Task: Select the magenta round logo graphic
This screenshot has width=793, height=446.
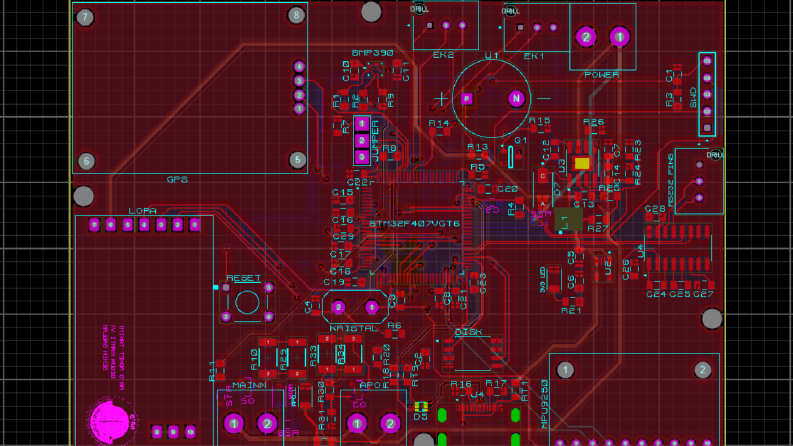Action: (x=109, y=421)
